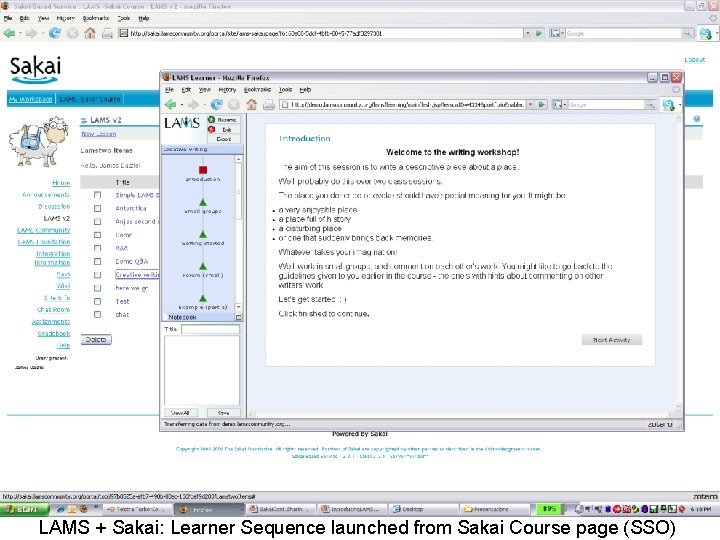Viewport: 720px width, 540px height.
Task: Click the Notebook Title input field
Action: coord(210,329)
